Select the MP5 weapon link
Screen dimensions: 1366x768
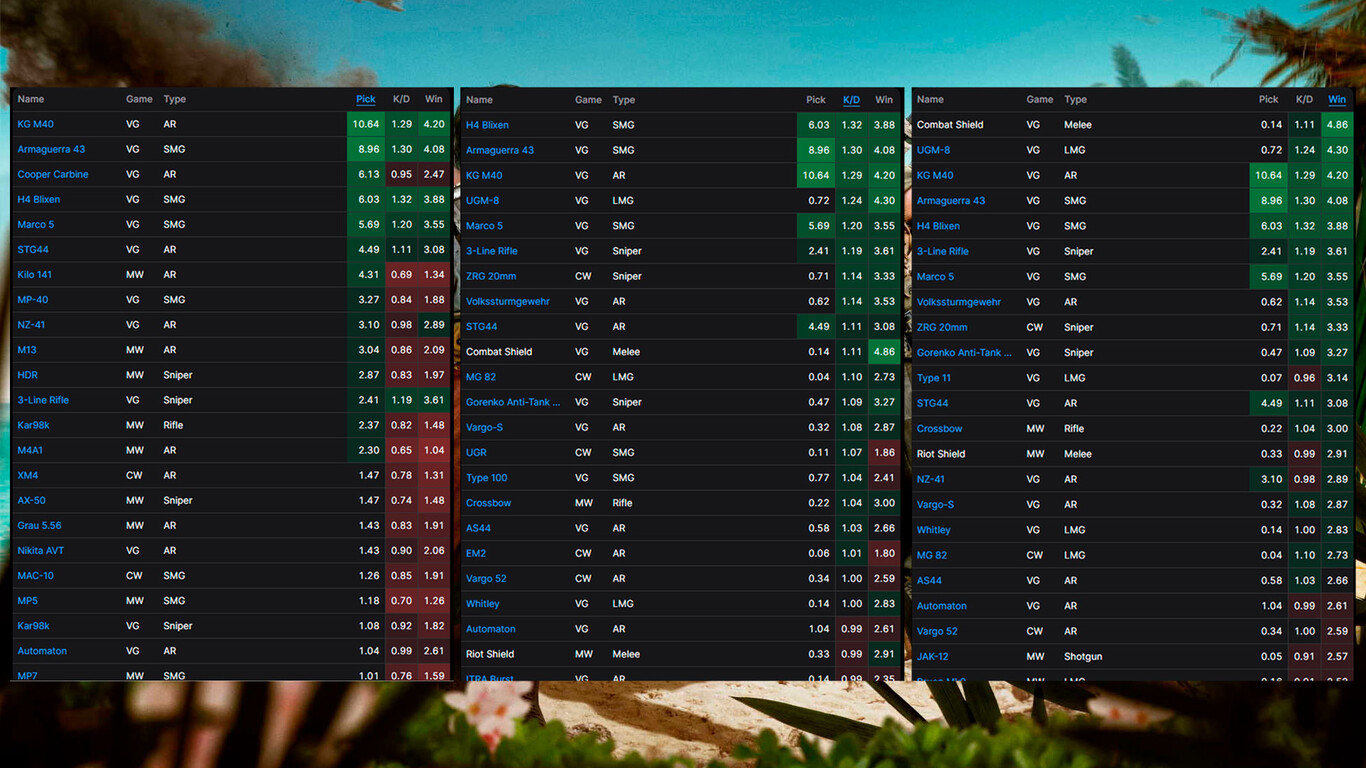(28, 601)
